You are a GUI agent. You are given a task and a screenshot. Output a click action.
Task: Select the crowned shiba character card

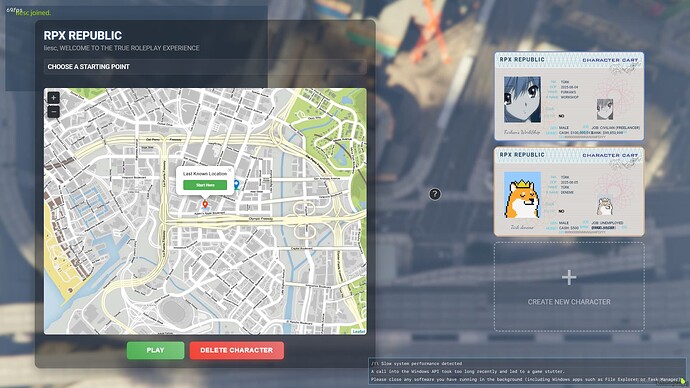[x=569, y=191]
